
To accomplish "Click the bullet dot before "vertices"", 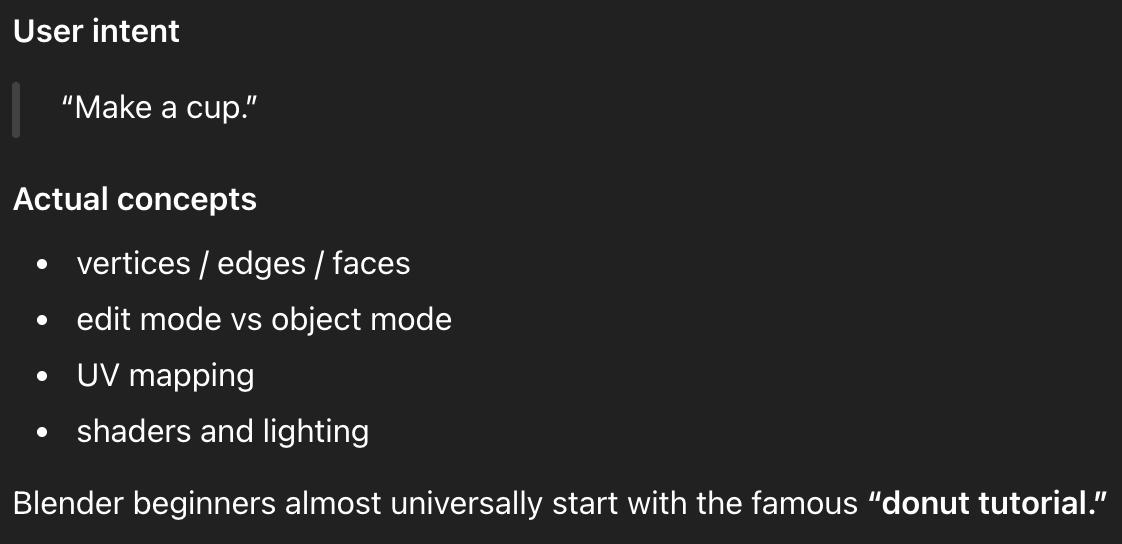I will pos(42,265).
